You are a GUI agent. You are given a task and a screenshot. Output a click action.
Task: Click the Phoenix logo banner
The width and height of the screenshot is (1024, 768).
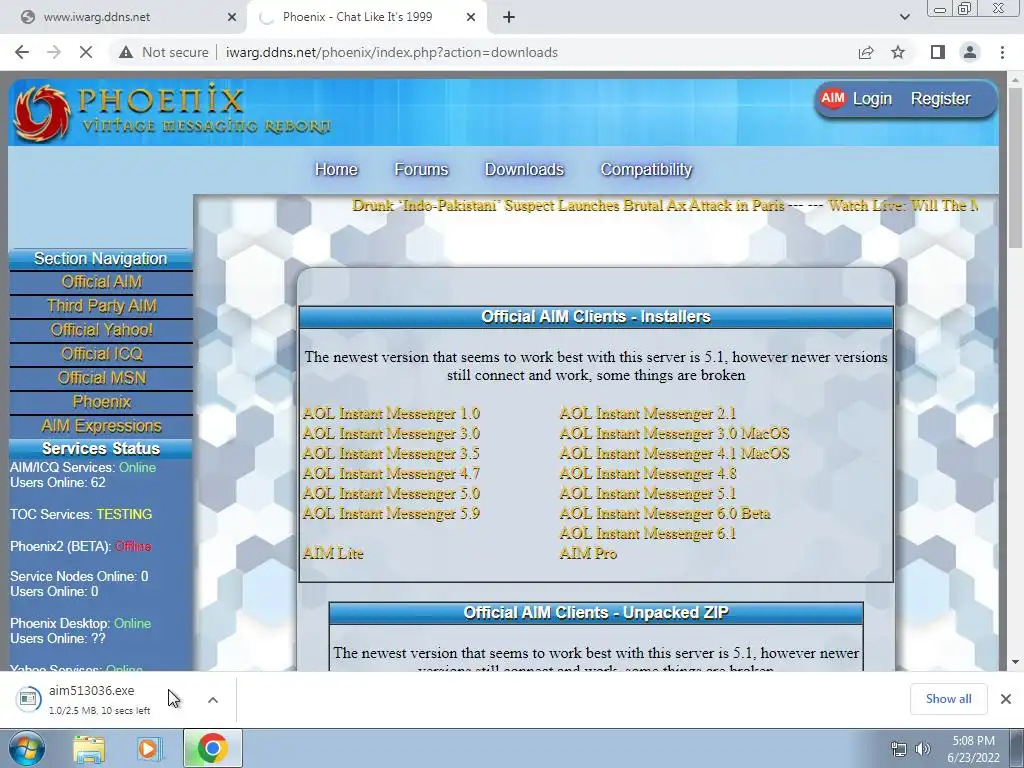[173, 112]
